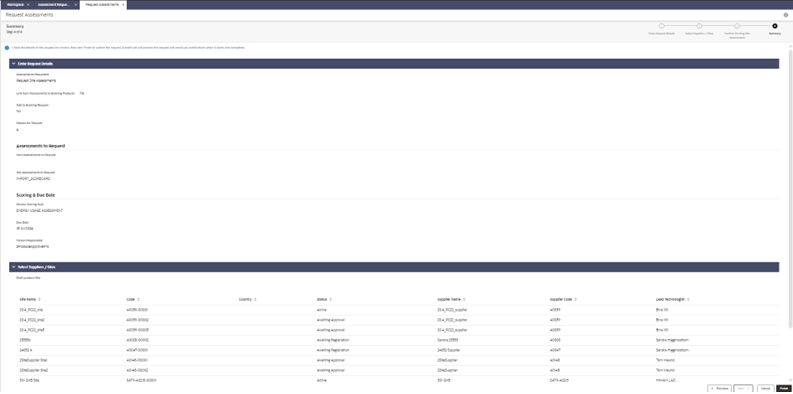Click the ENERGY USAGE ASSESSMENT scoring rule

38,210
